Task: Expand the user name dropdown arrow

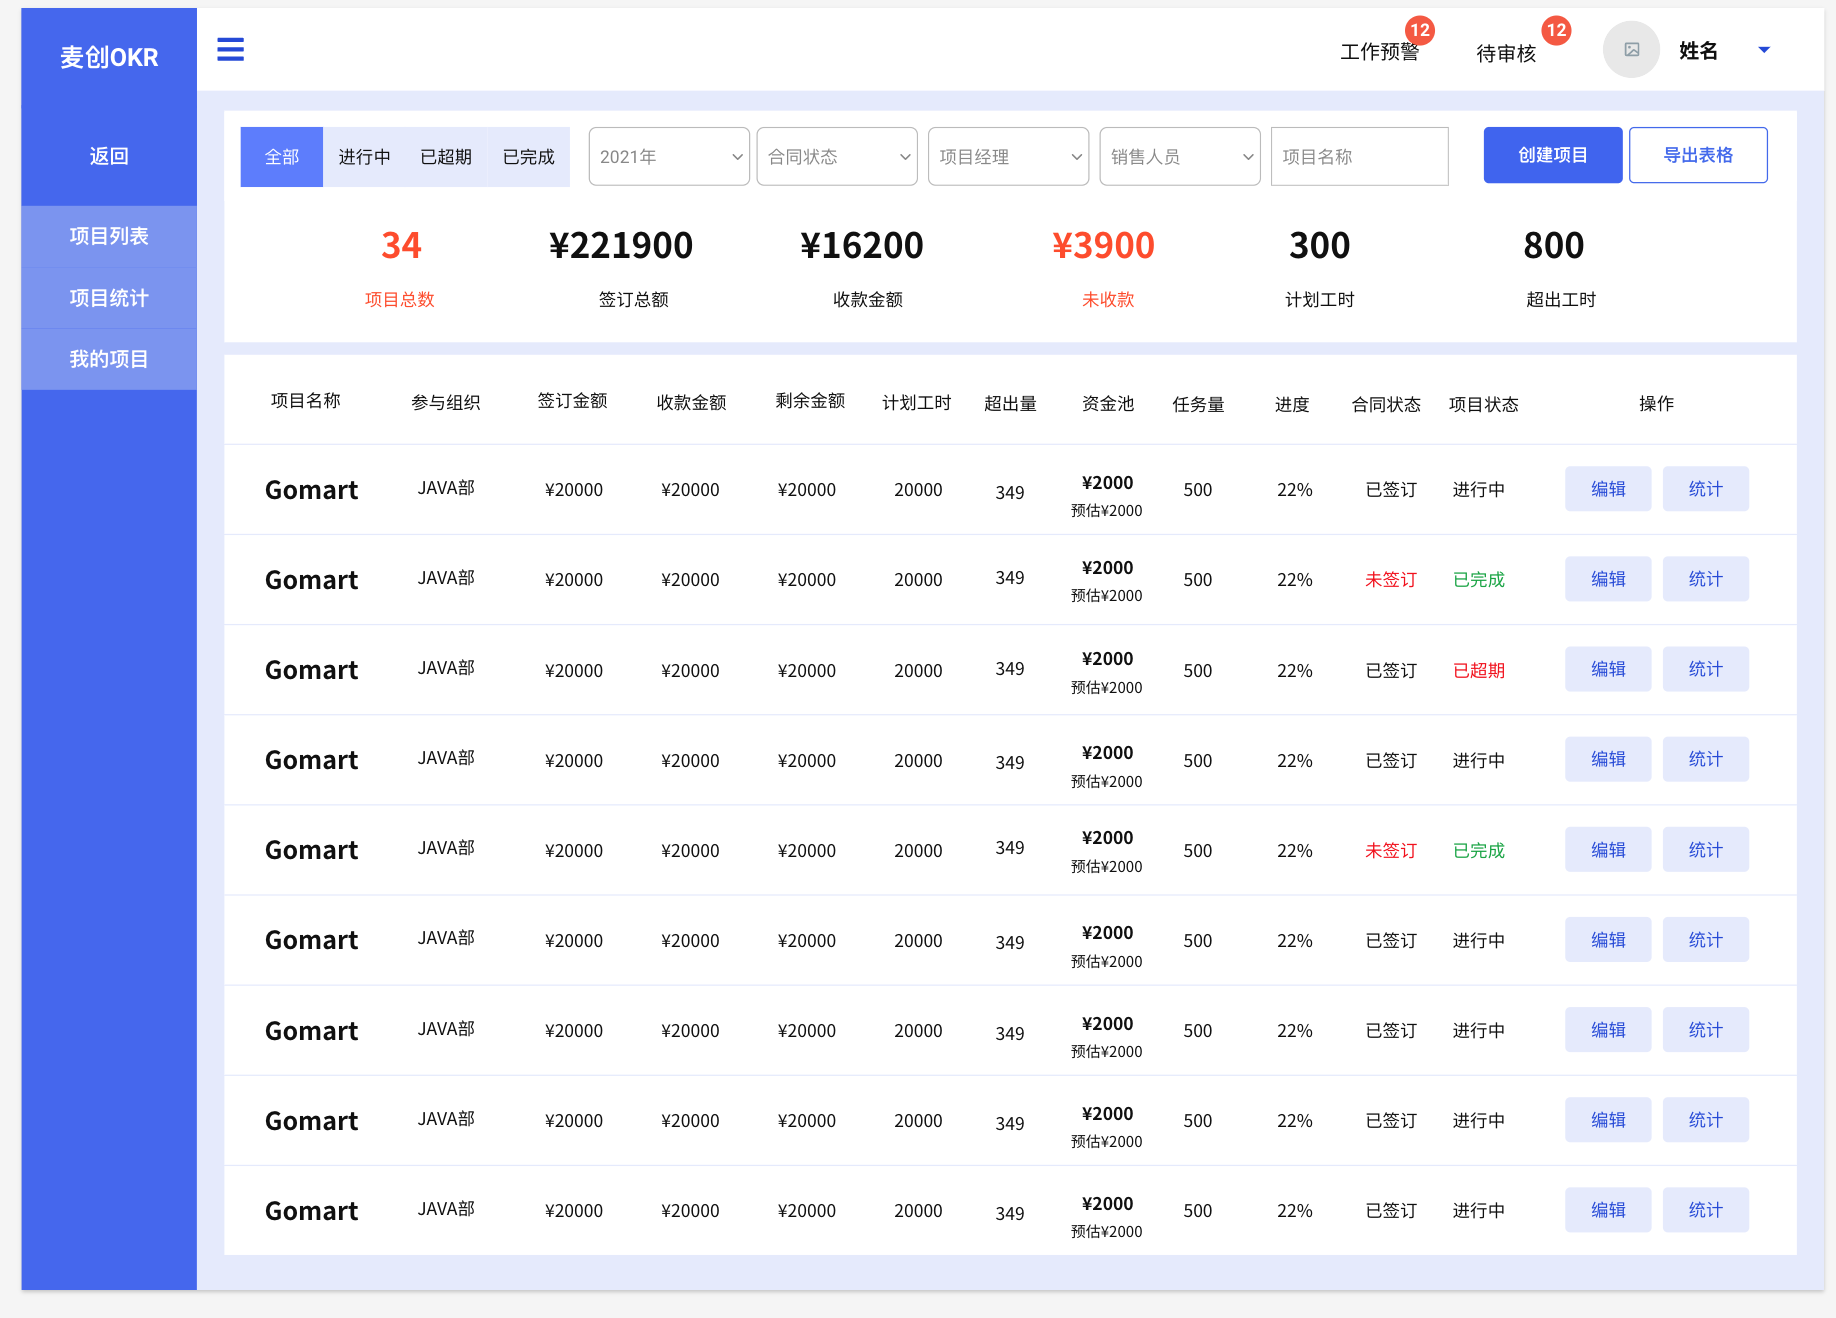Action: click(x=1764, y=50)
